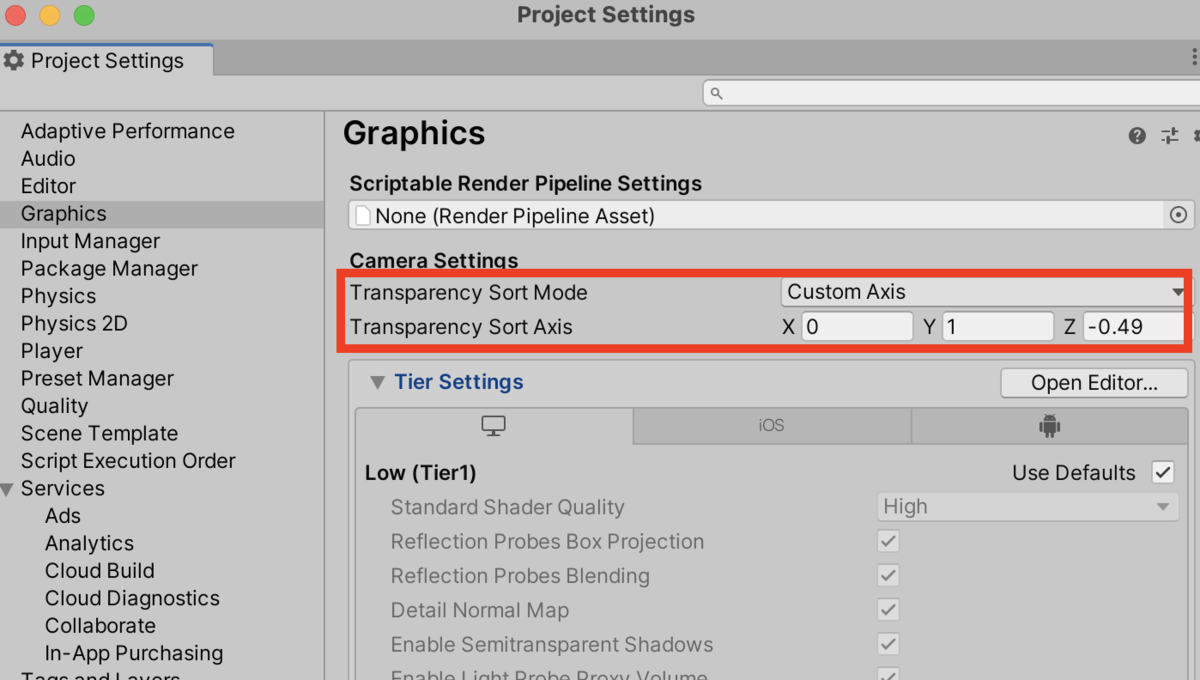1200x680 pixels.
Task: Click the Transparency Sort Mode label
Action: pos(469,293)
